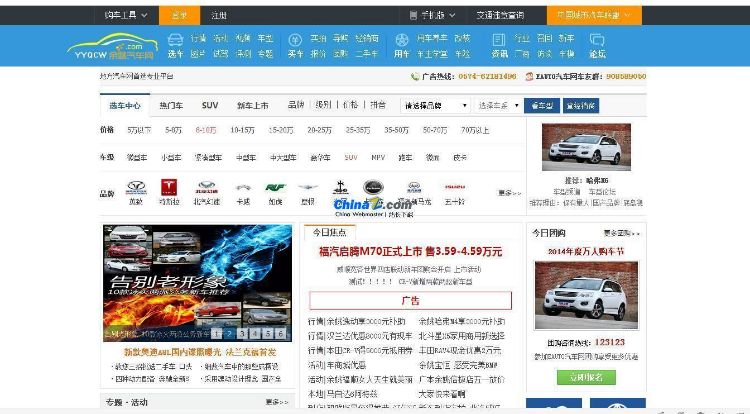Open the 选择车系 series combo box
Image resolution: width=750 pixels, height=414 pixels.
click(x=498, y=106)
